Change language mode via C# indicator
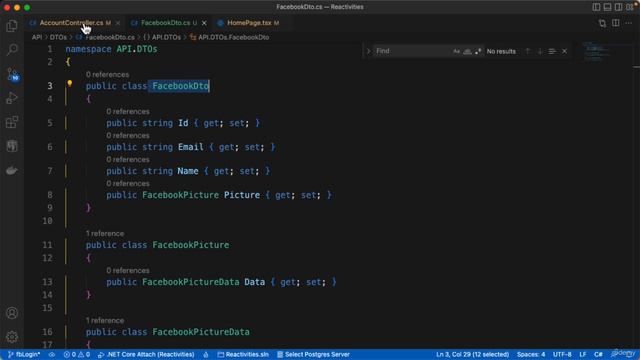 598,354
